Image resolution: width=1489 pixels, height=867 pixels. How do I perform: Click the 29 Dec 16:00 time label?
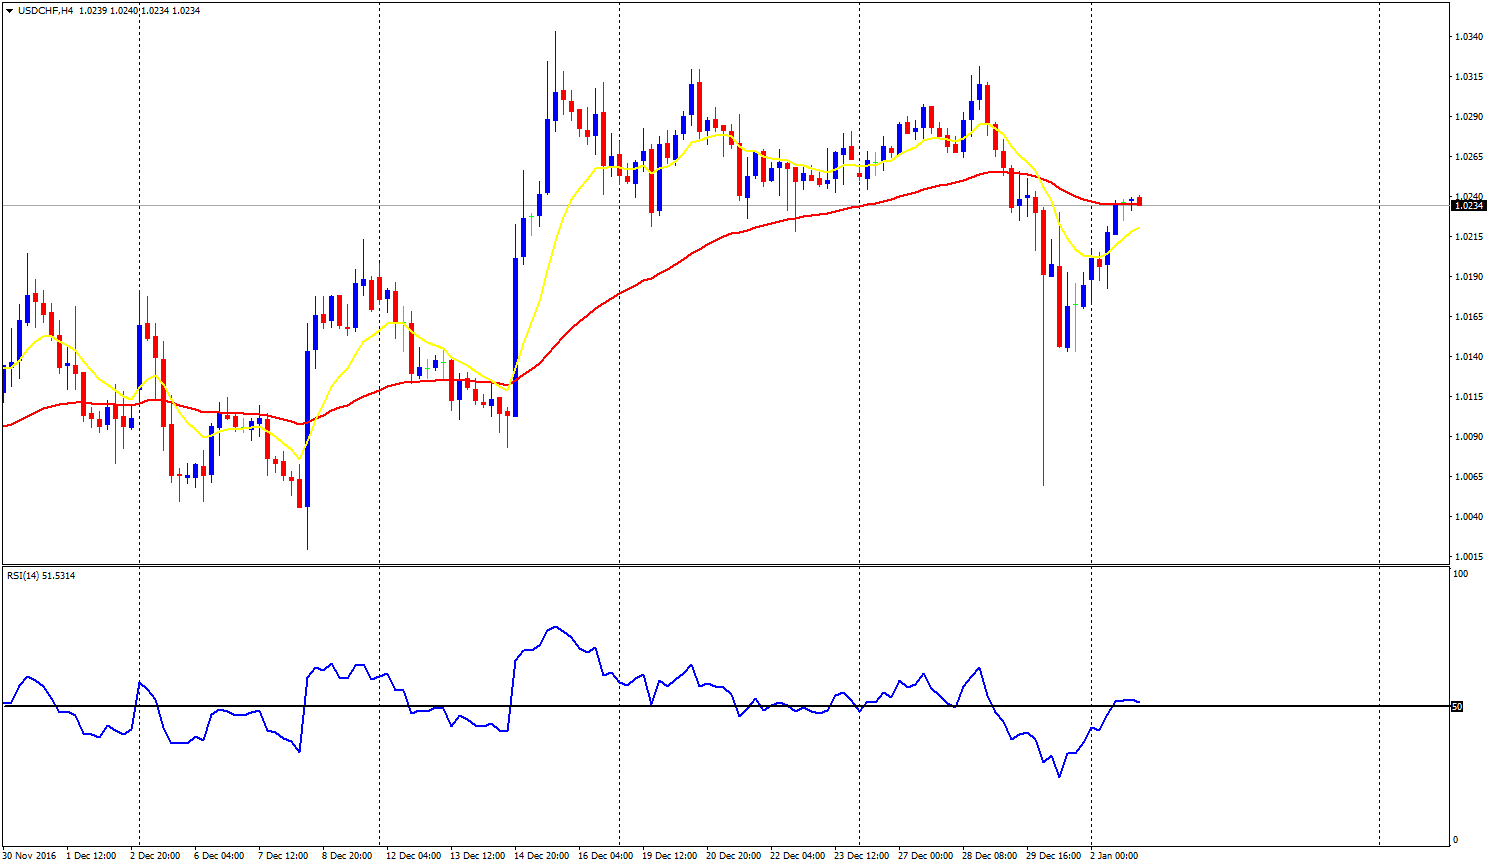(x=1053, y=856)
